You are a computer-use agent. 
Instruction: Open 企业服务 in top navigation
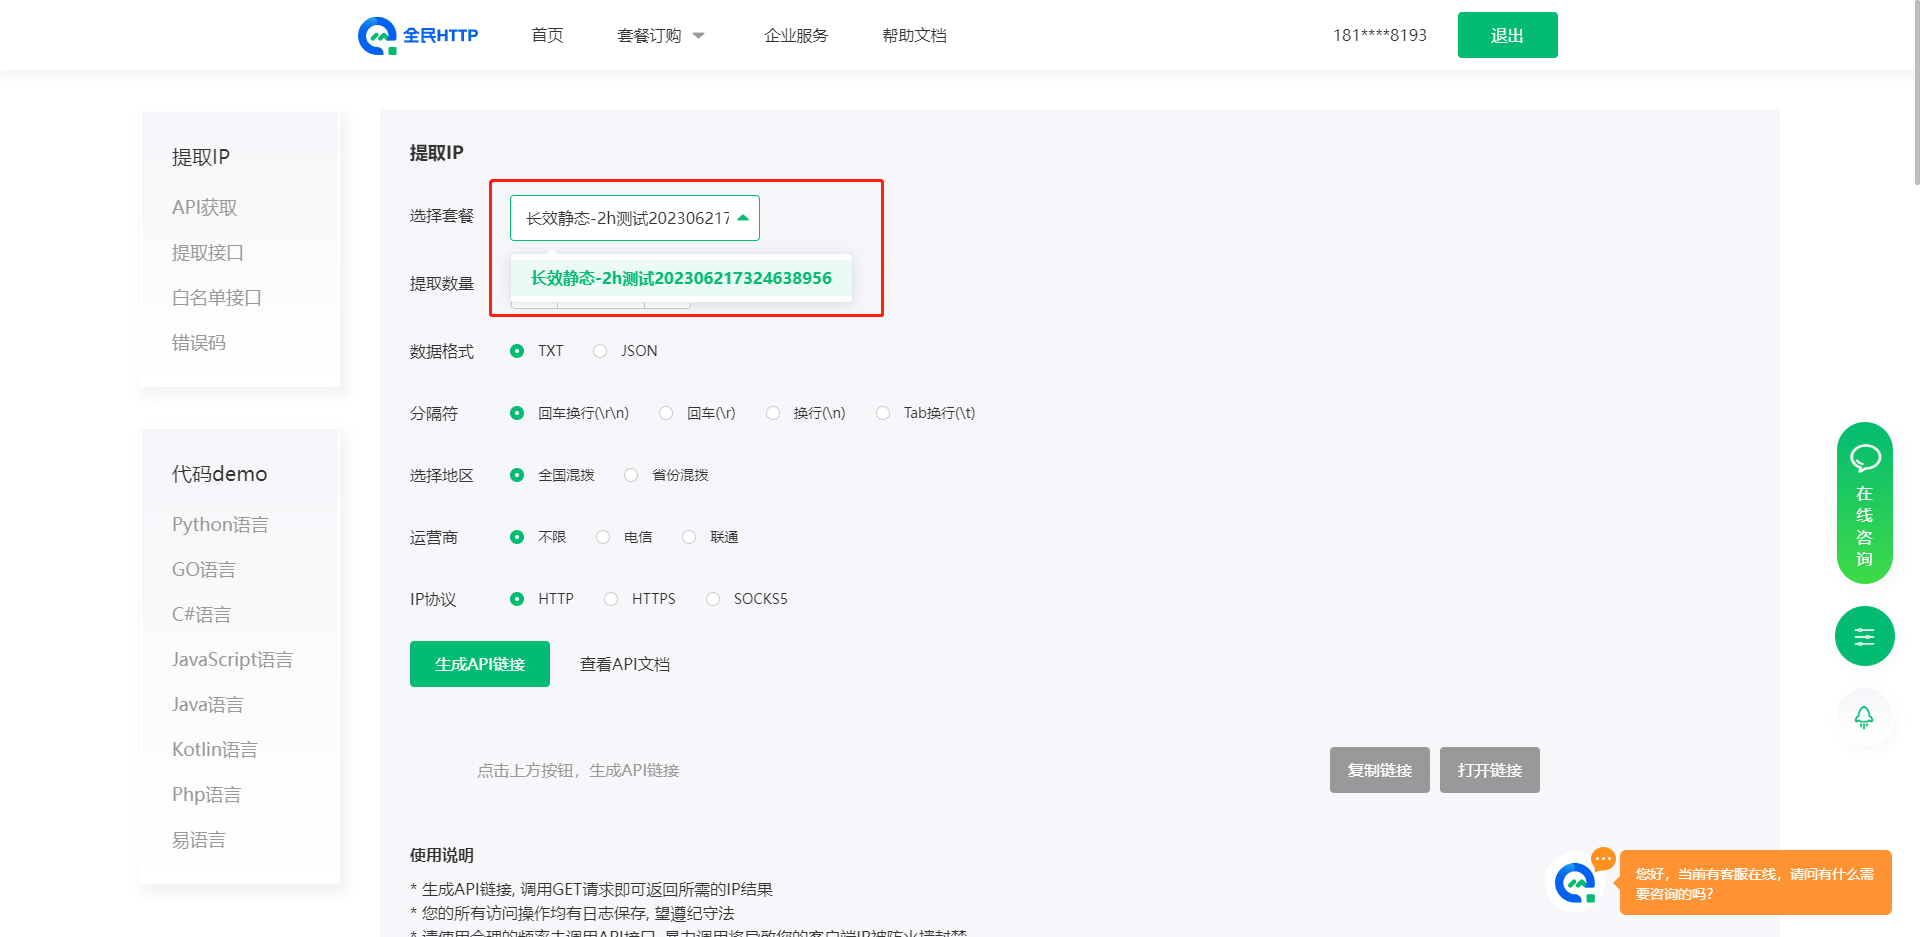(x=796, y=35)
